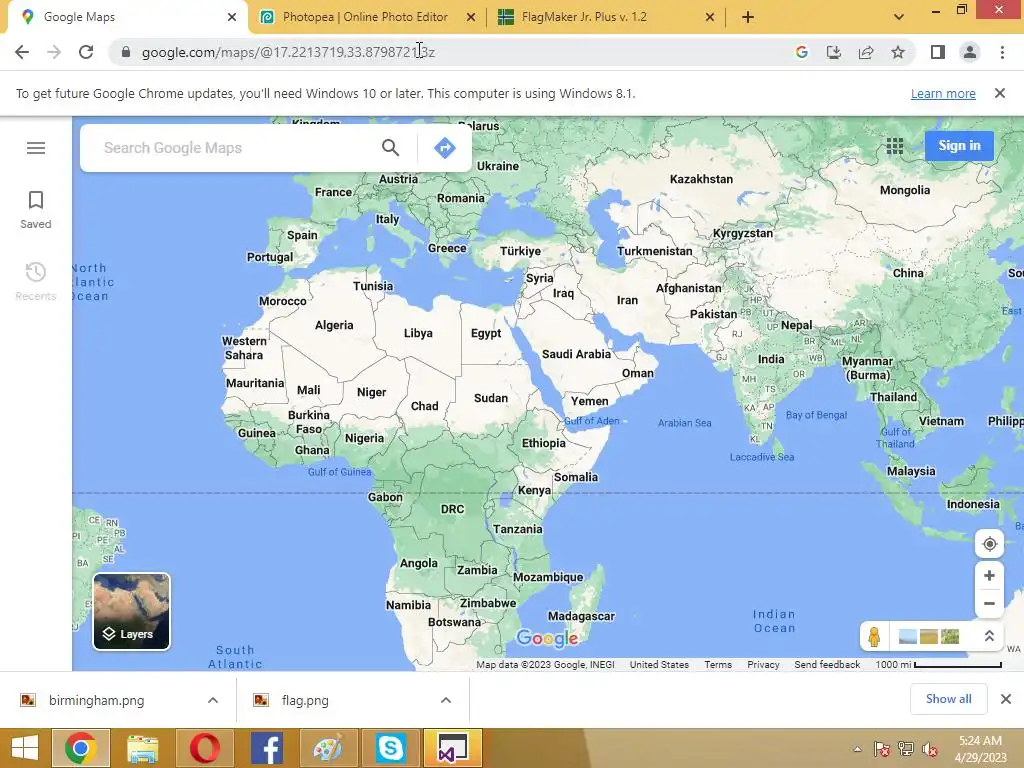Open the Recents panel
This screenshot has width=1024, height=768.
(x=36, y=281)
